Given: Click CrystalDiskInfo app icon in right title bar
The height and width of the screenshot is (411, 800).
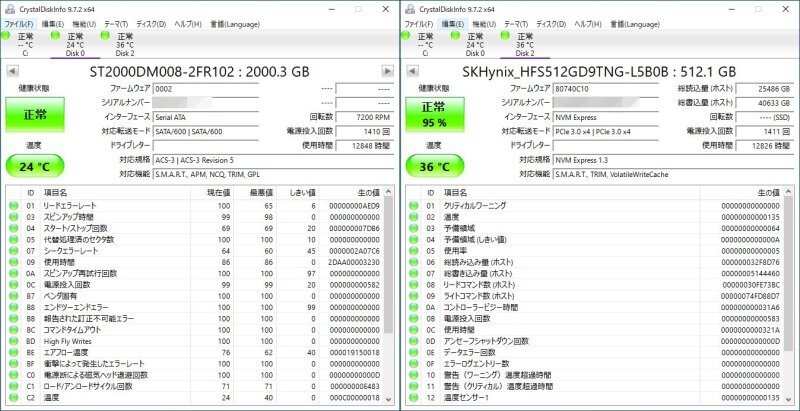Looking at the screenshot, I should click(409, 9).
